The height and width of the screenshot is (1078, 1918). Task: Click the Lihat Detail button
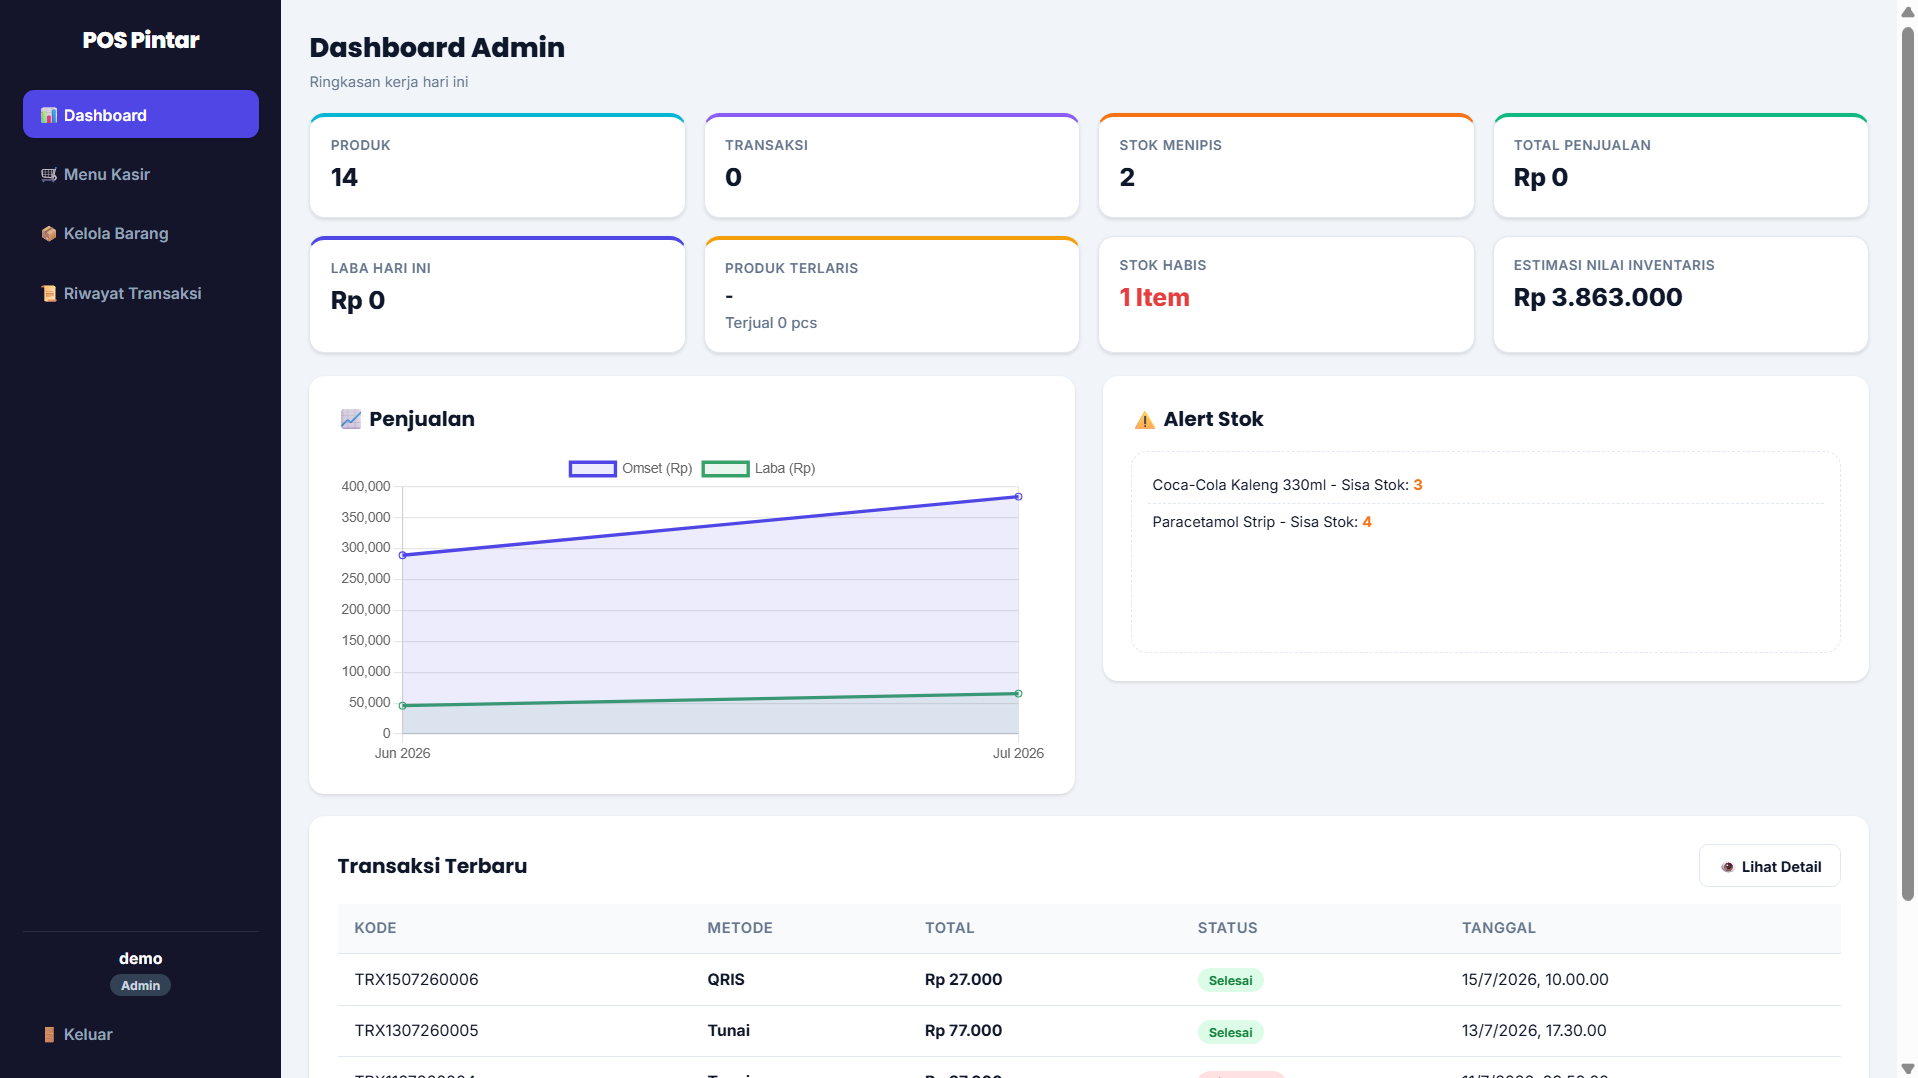tap(1769, 866)
